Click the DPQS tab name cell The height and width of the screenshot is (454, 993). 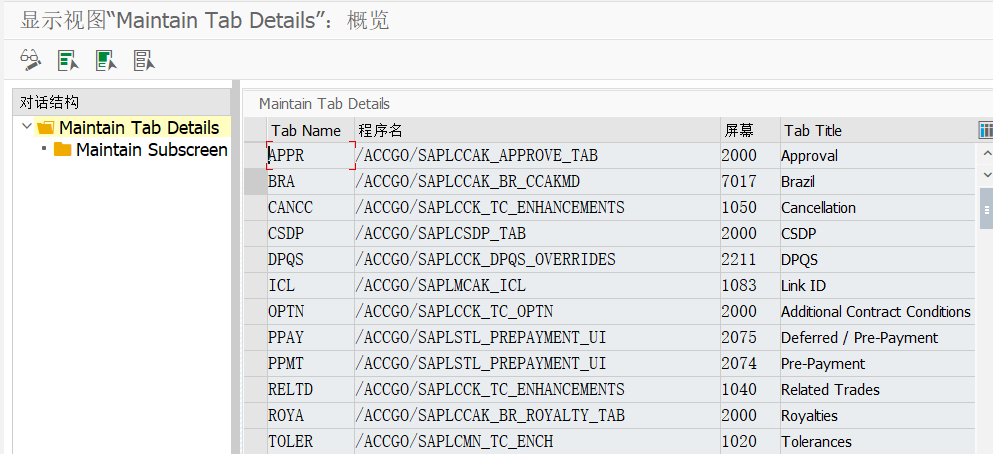(x=310, y=260)
